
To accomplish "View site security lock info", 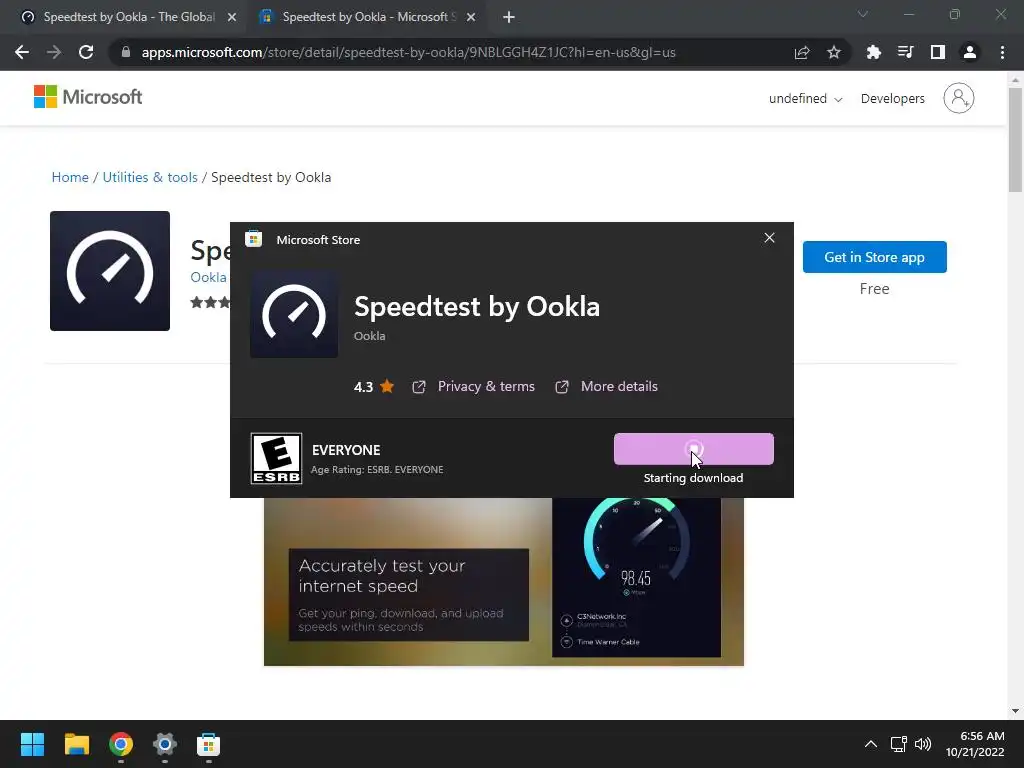I will [125, 52].
